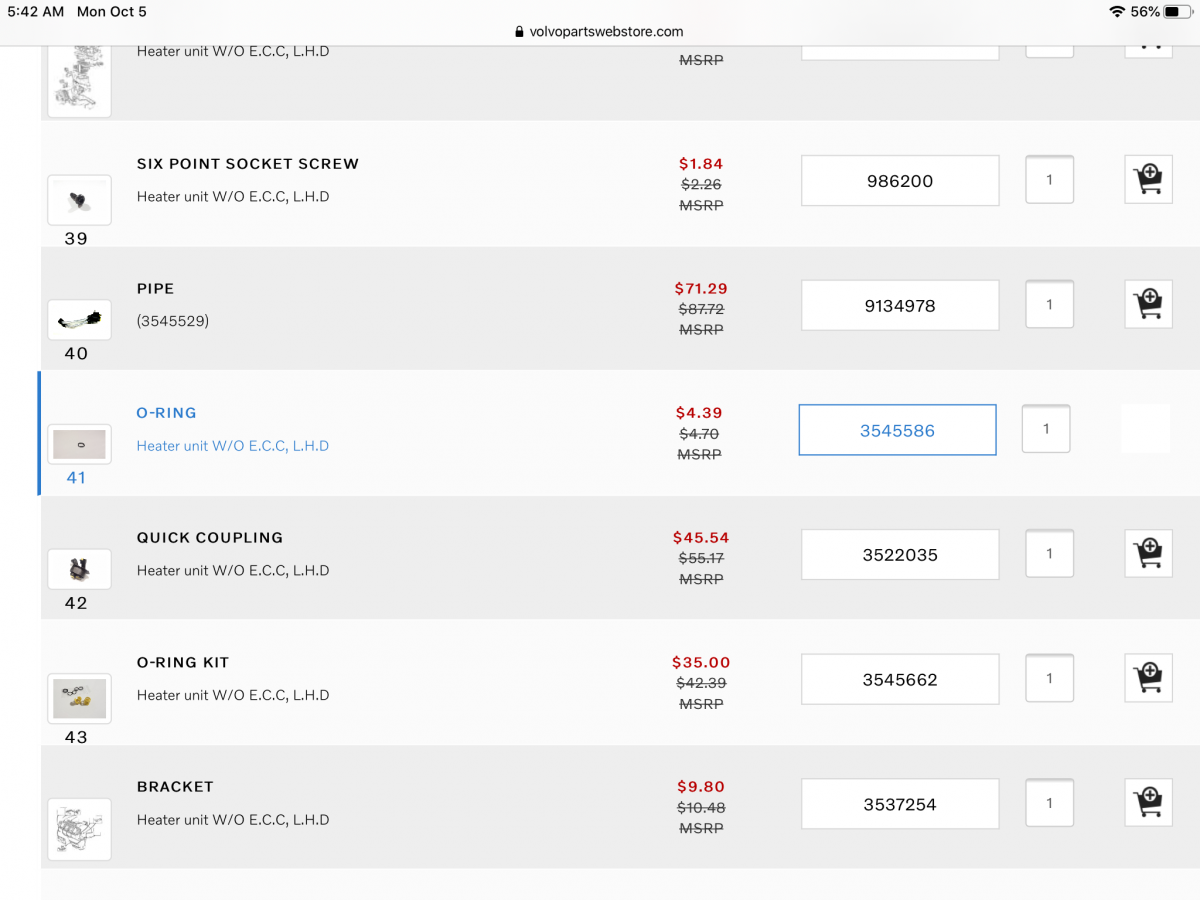The height and width of the screenshot is (900, 1200).
Task: Edit quantity field for Quick Coupling
Action: pyautogui.click(x=1049, y=554)
